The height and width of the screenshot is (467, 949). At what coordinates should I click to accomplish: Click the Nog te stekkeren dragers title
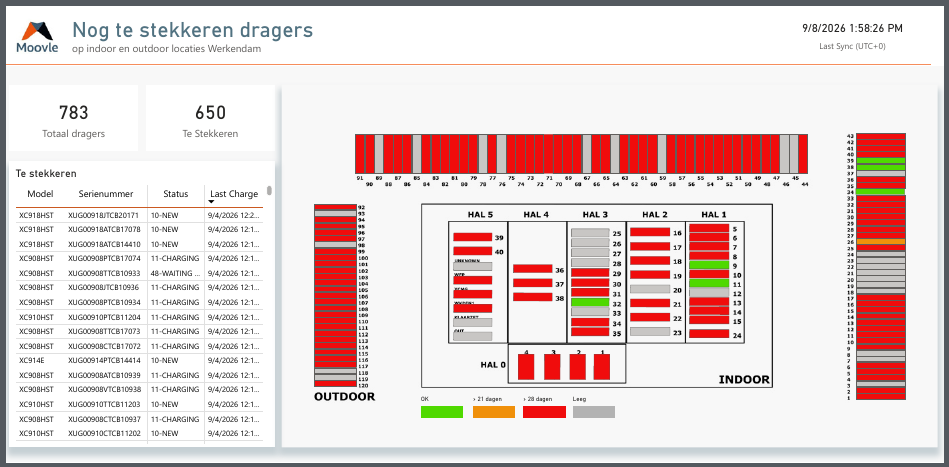192,30
